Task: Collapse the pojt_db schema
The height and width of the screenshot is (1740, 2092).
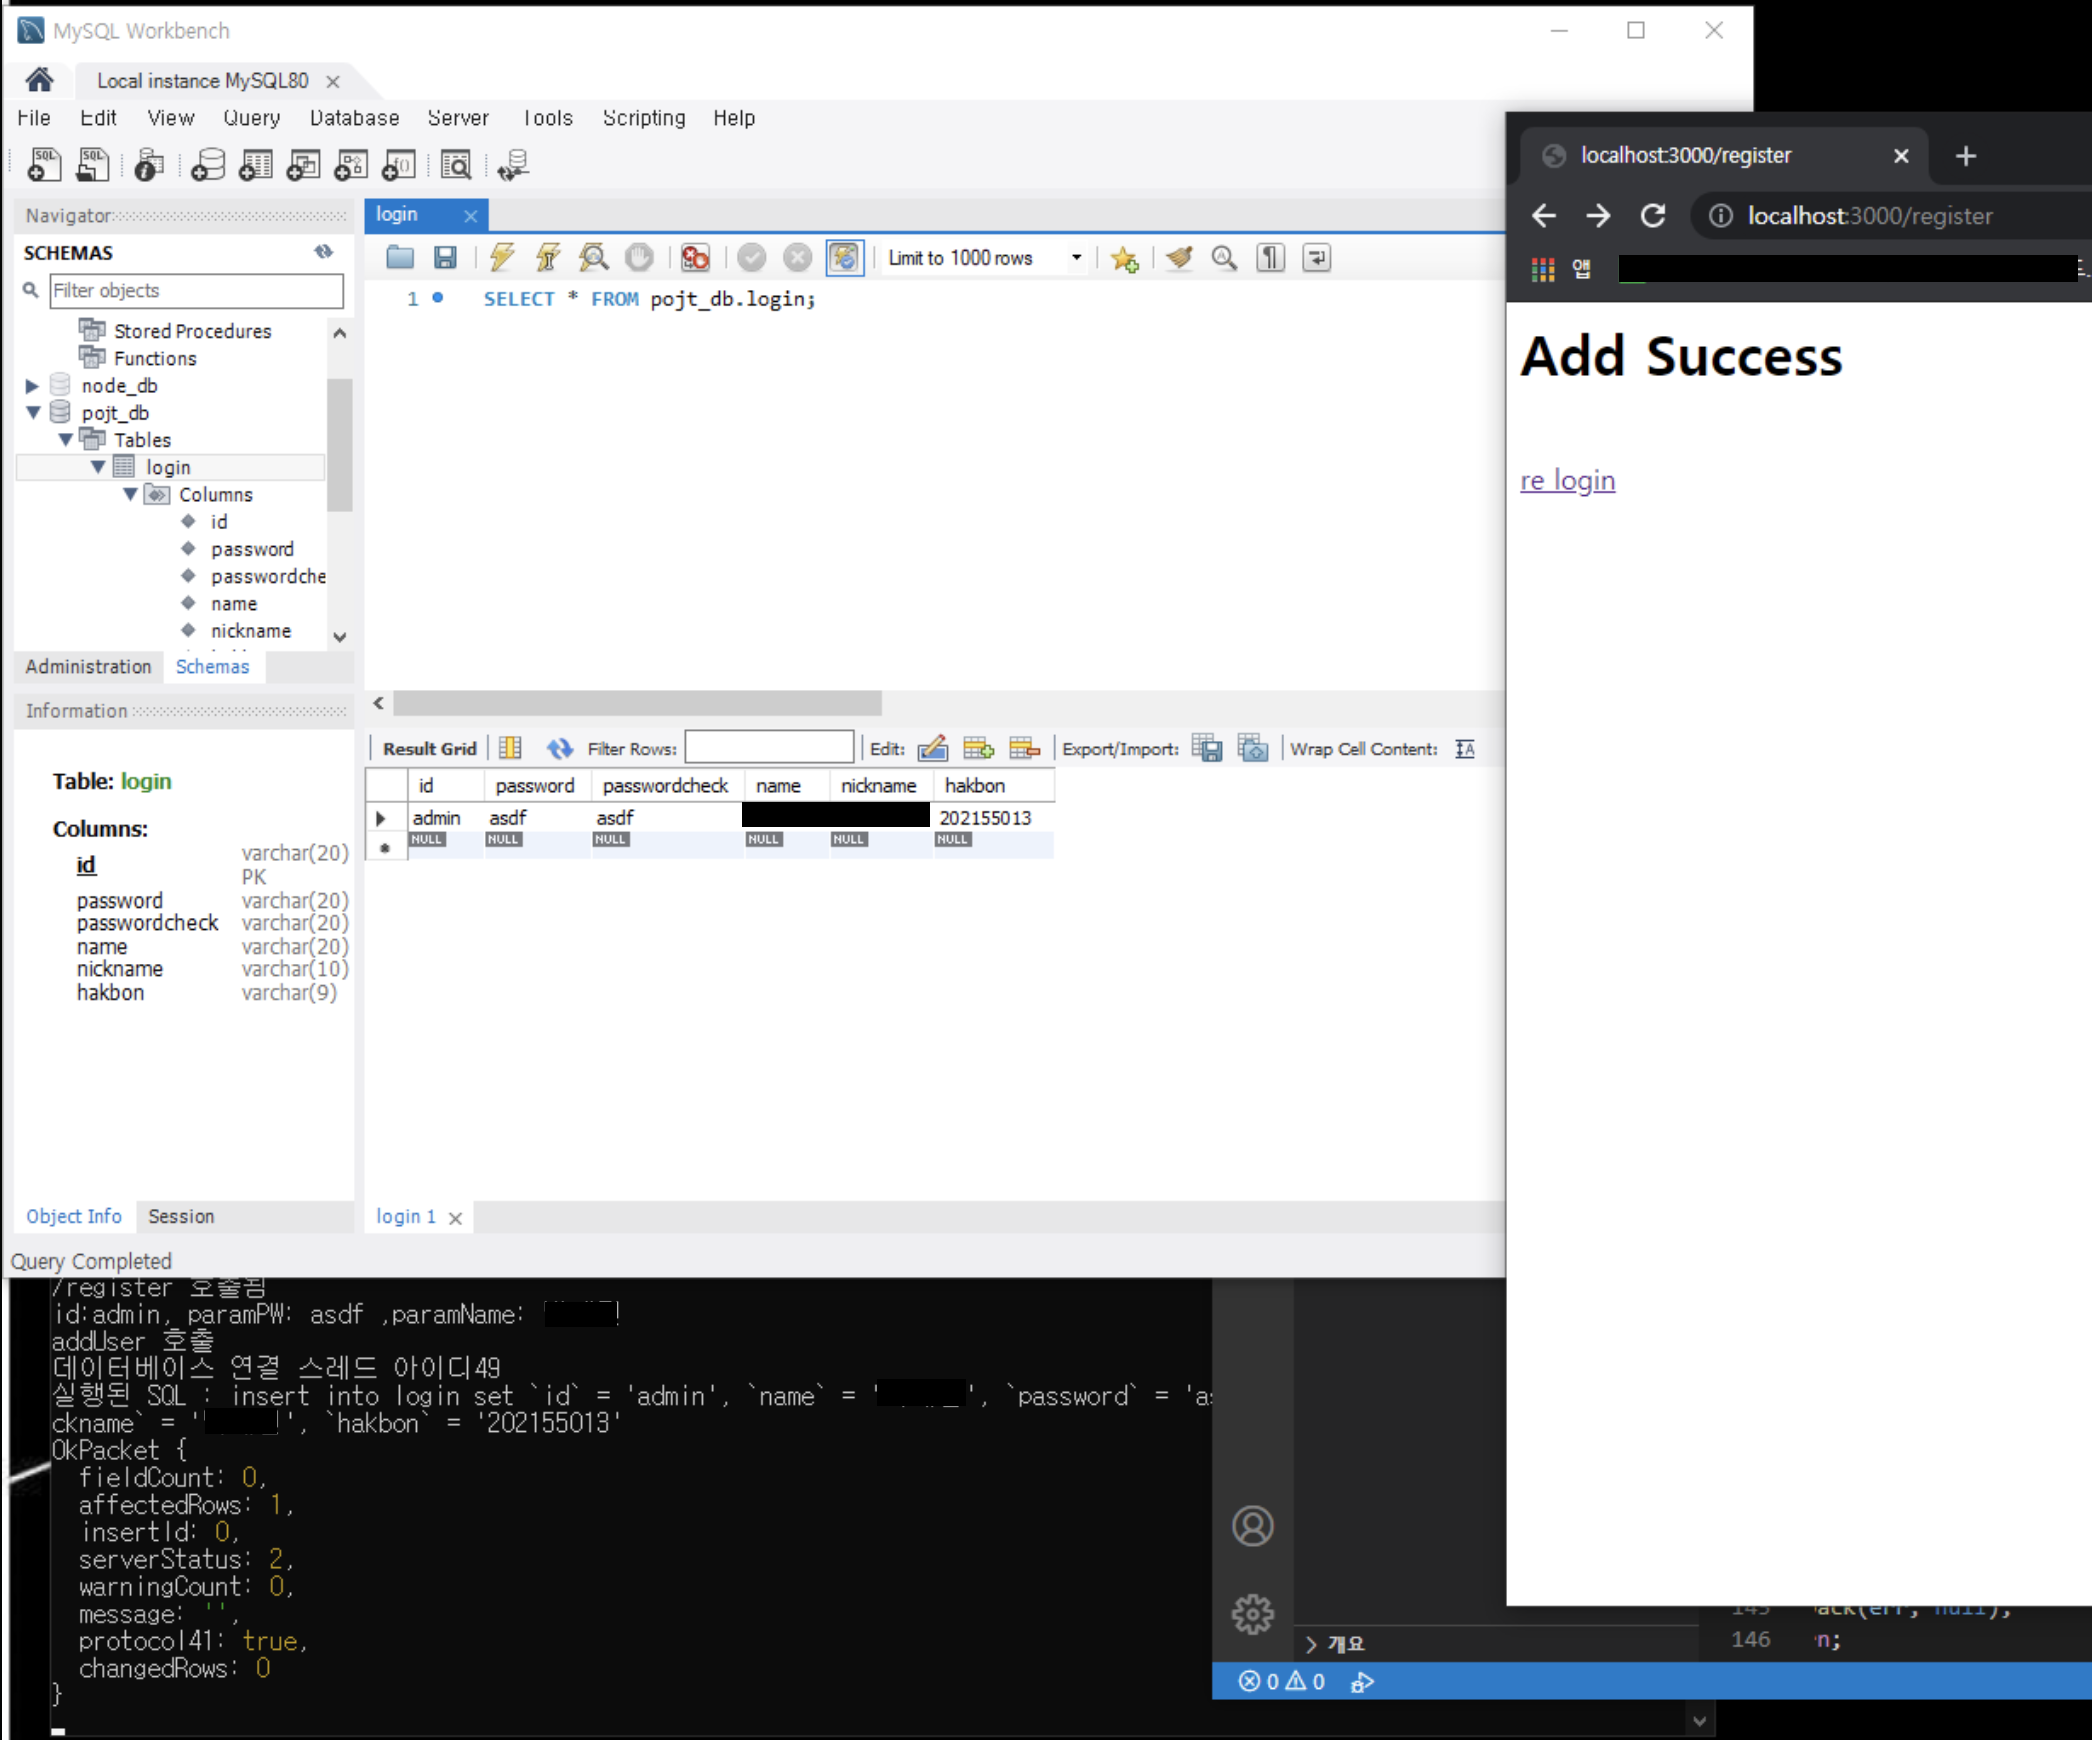Action: pos(32,412)
